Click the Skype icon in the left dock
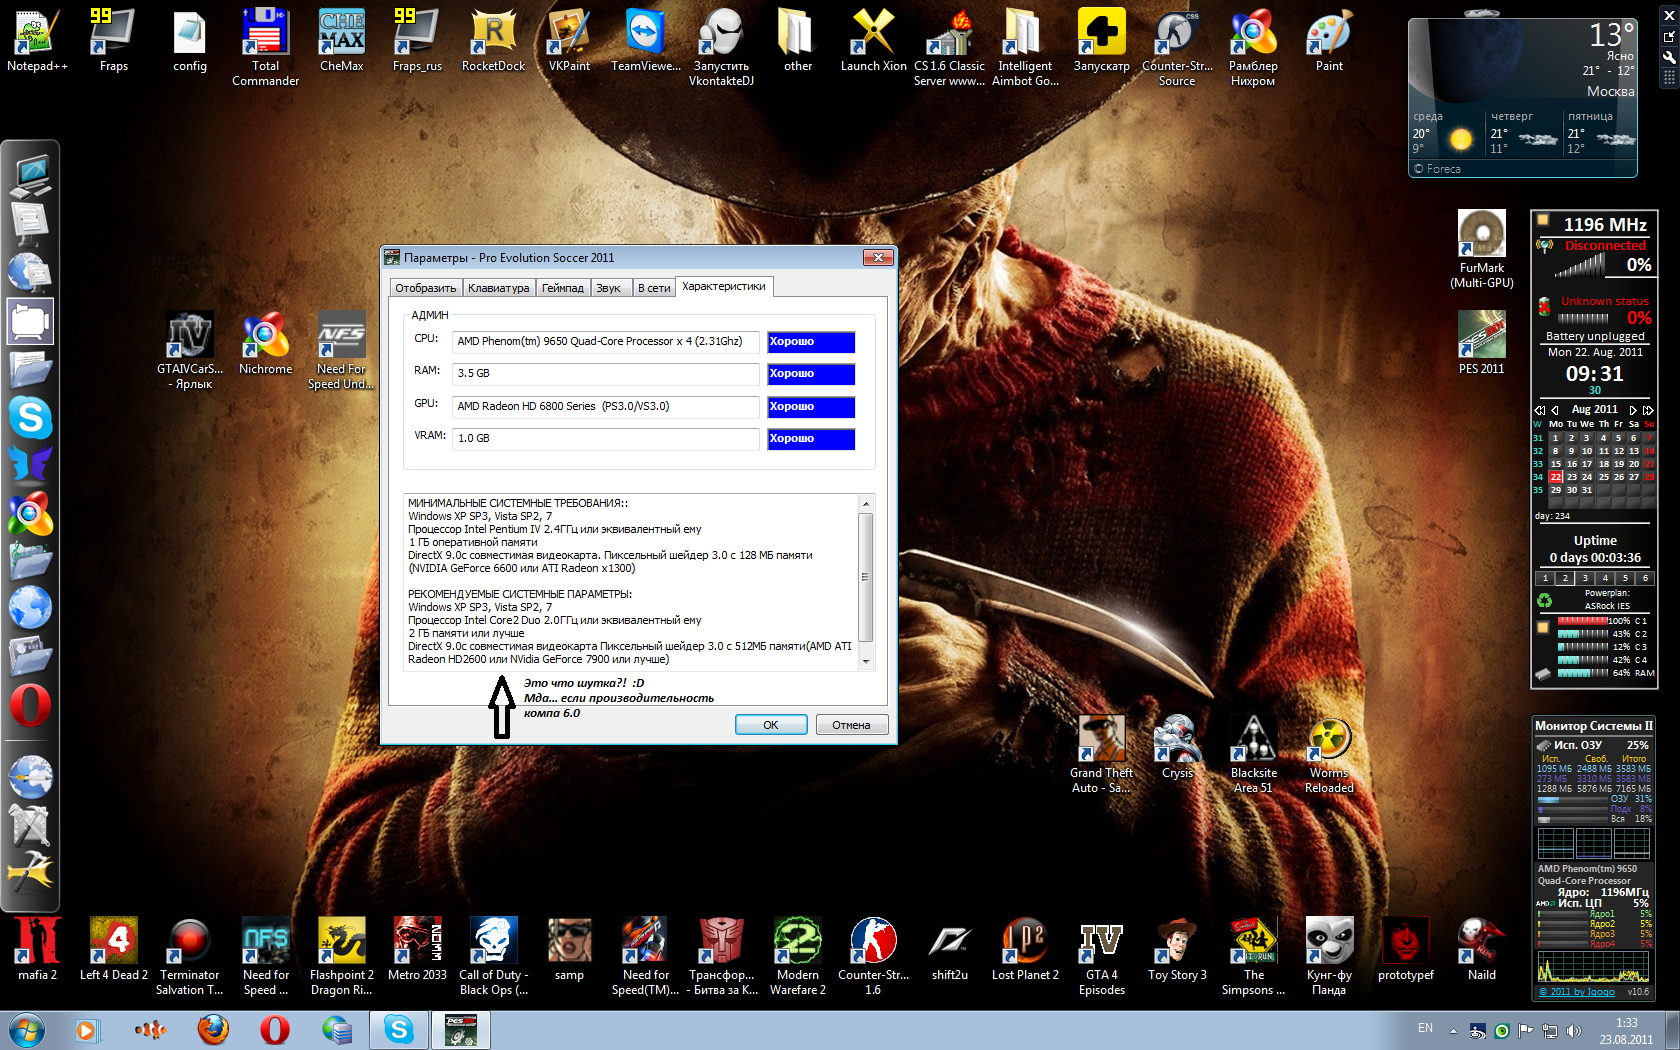Viewport: 1680px width, 1050px height. tap(30, 417)
